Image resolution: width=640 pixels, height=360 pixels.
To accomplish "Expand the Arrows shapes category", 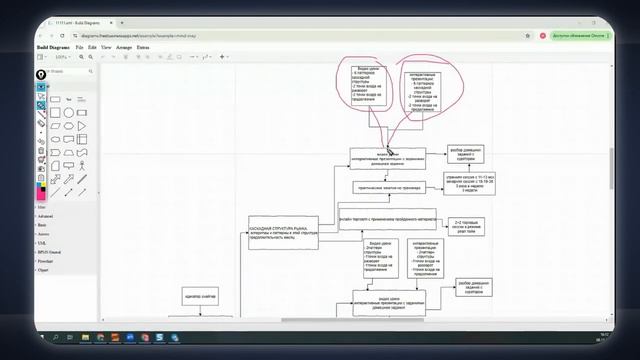I will coord(43,234).
